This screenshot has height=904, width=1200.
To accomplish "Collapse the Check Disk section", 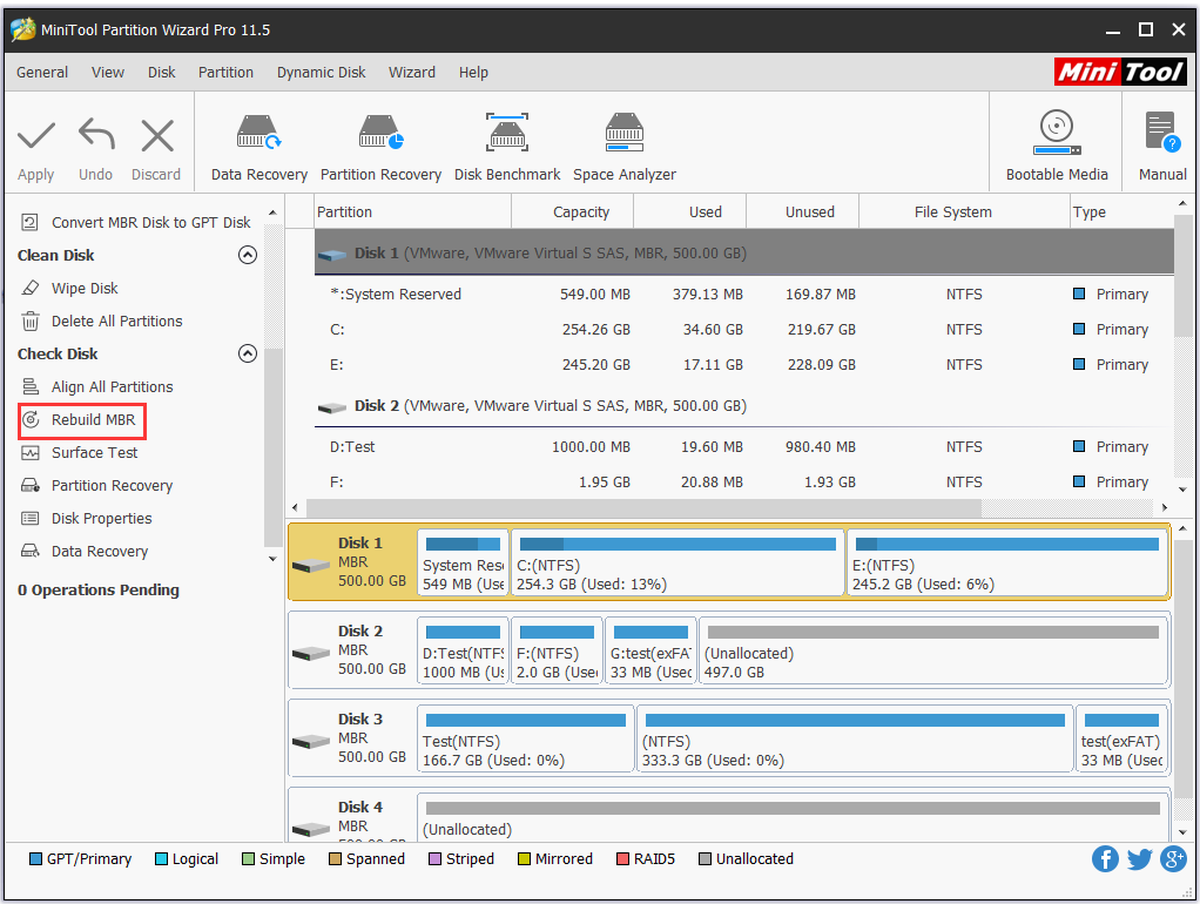I will pyautogui.click(x=247, y=354).
